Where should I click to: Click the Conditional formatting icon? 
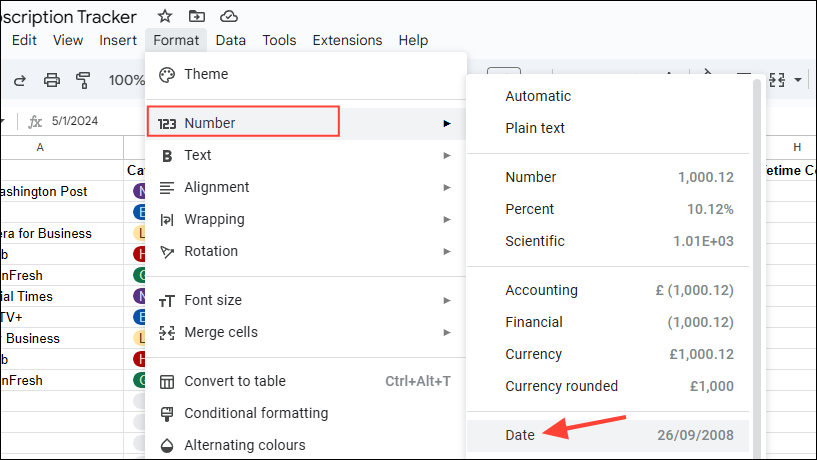167,414
